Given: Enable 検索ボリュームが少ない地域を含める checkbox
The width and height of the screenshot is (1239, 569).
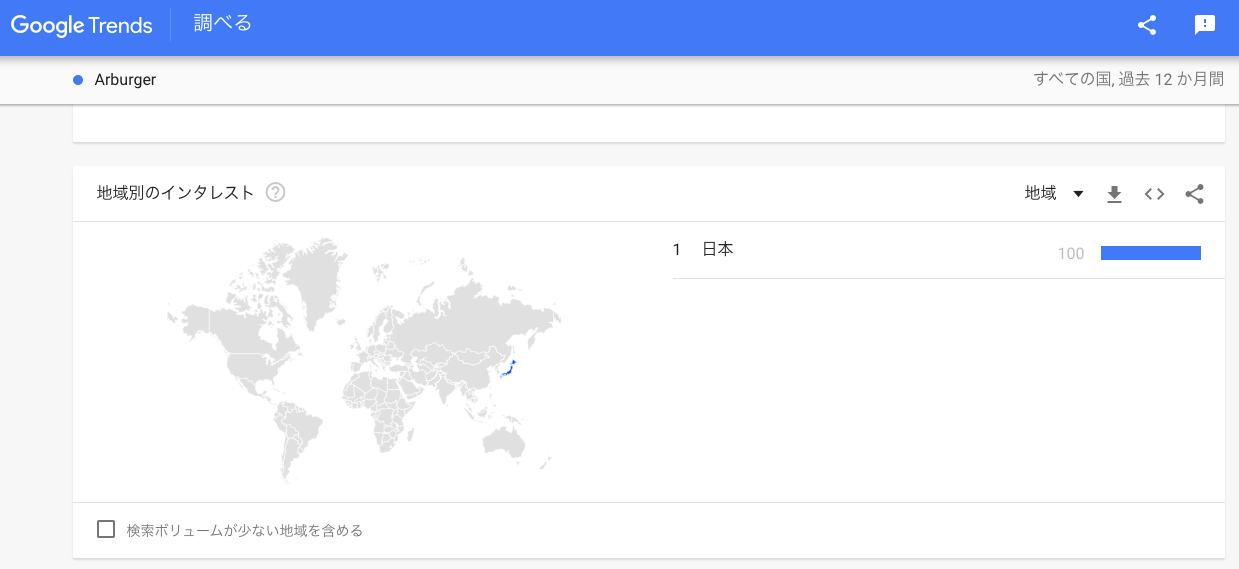Looking at the screenshot, I should [x=106, y=529].
